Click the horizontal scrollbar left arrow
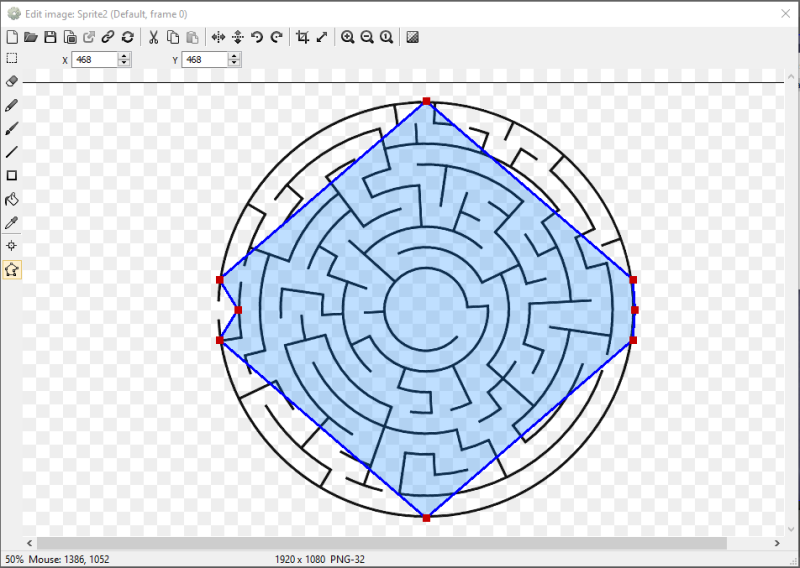Viewport: 800px width, 568px height. [29, 543]
